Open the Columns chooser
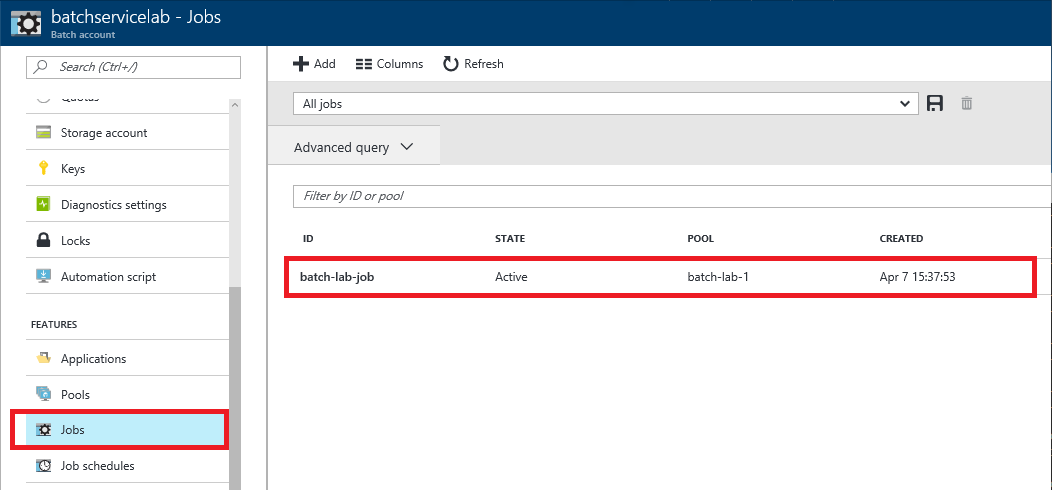This screenshot has height=490, width=1052. click(390, 64)
